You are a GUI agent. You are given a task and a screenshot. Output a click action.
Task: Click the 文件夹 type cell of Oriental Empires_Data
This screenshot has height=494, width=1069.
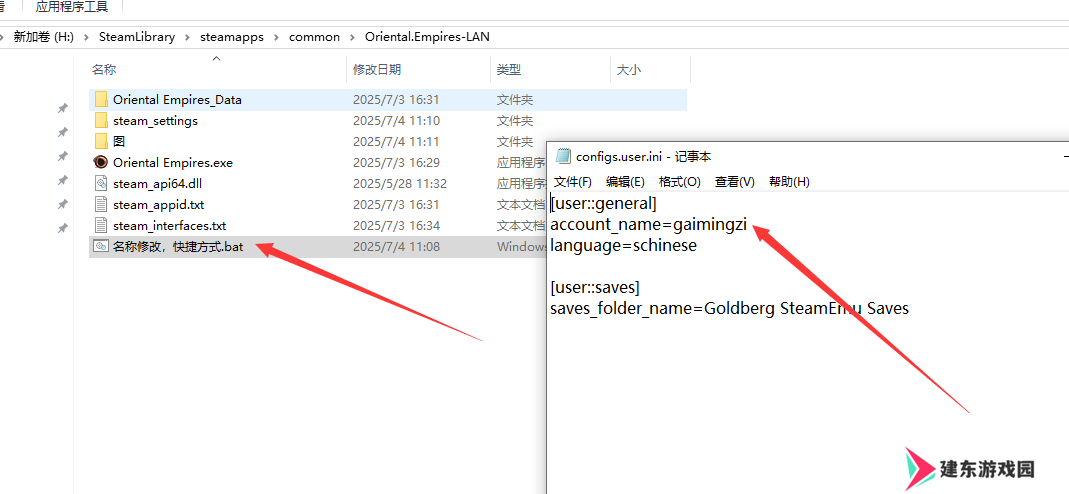tap(515, 99)
